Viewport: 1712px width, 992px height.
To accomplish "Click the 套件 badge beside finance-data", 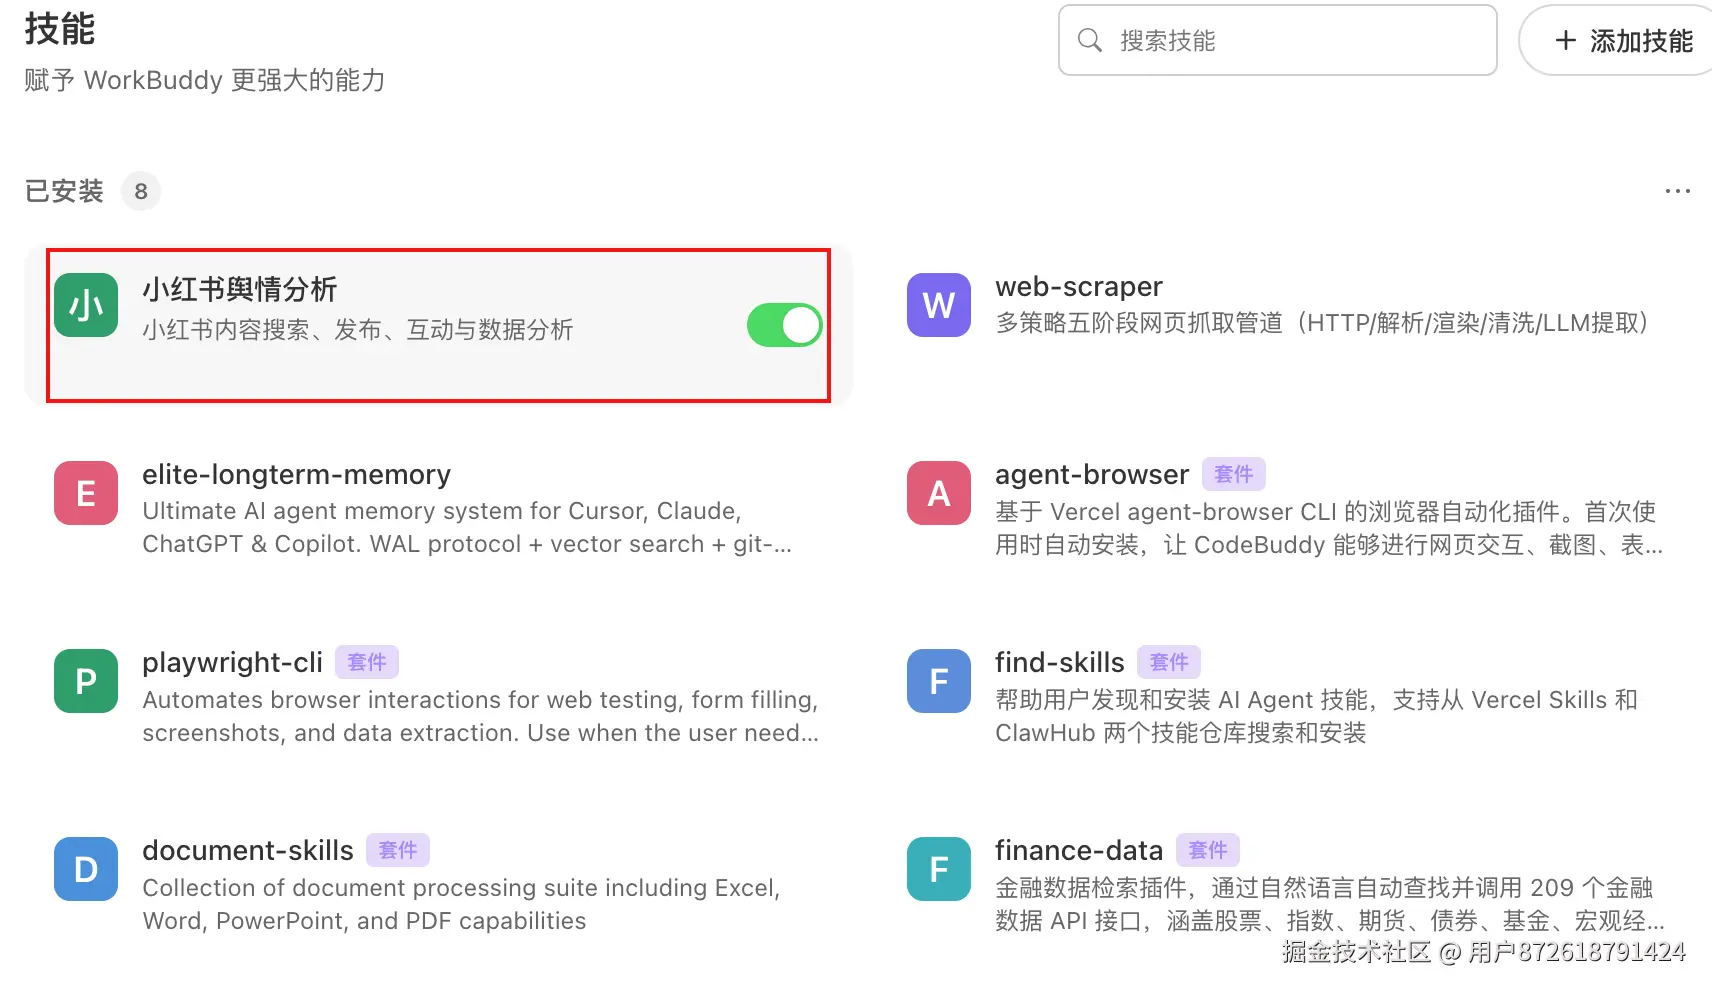I will coord(1207,850).
